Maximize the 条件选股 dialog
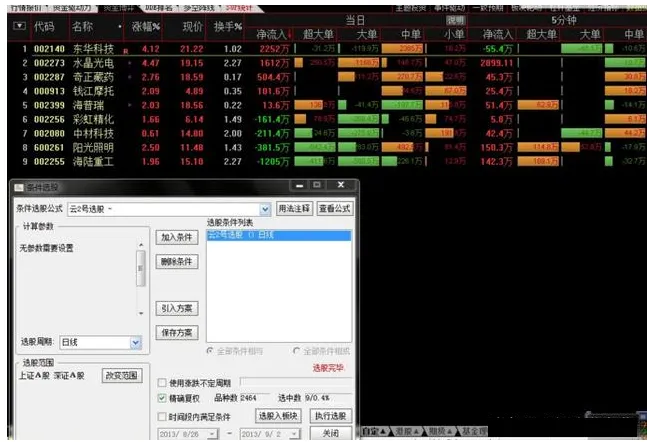647x442 pixels. [x=317, y=185]
